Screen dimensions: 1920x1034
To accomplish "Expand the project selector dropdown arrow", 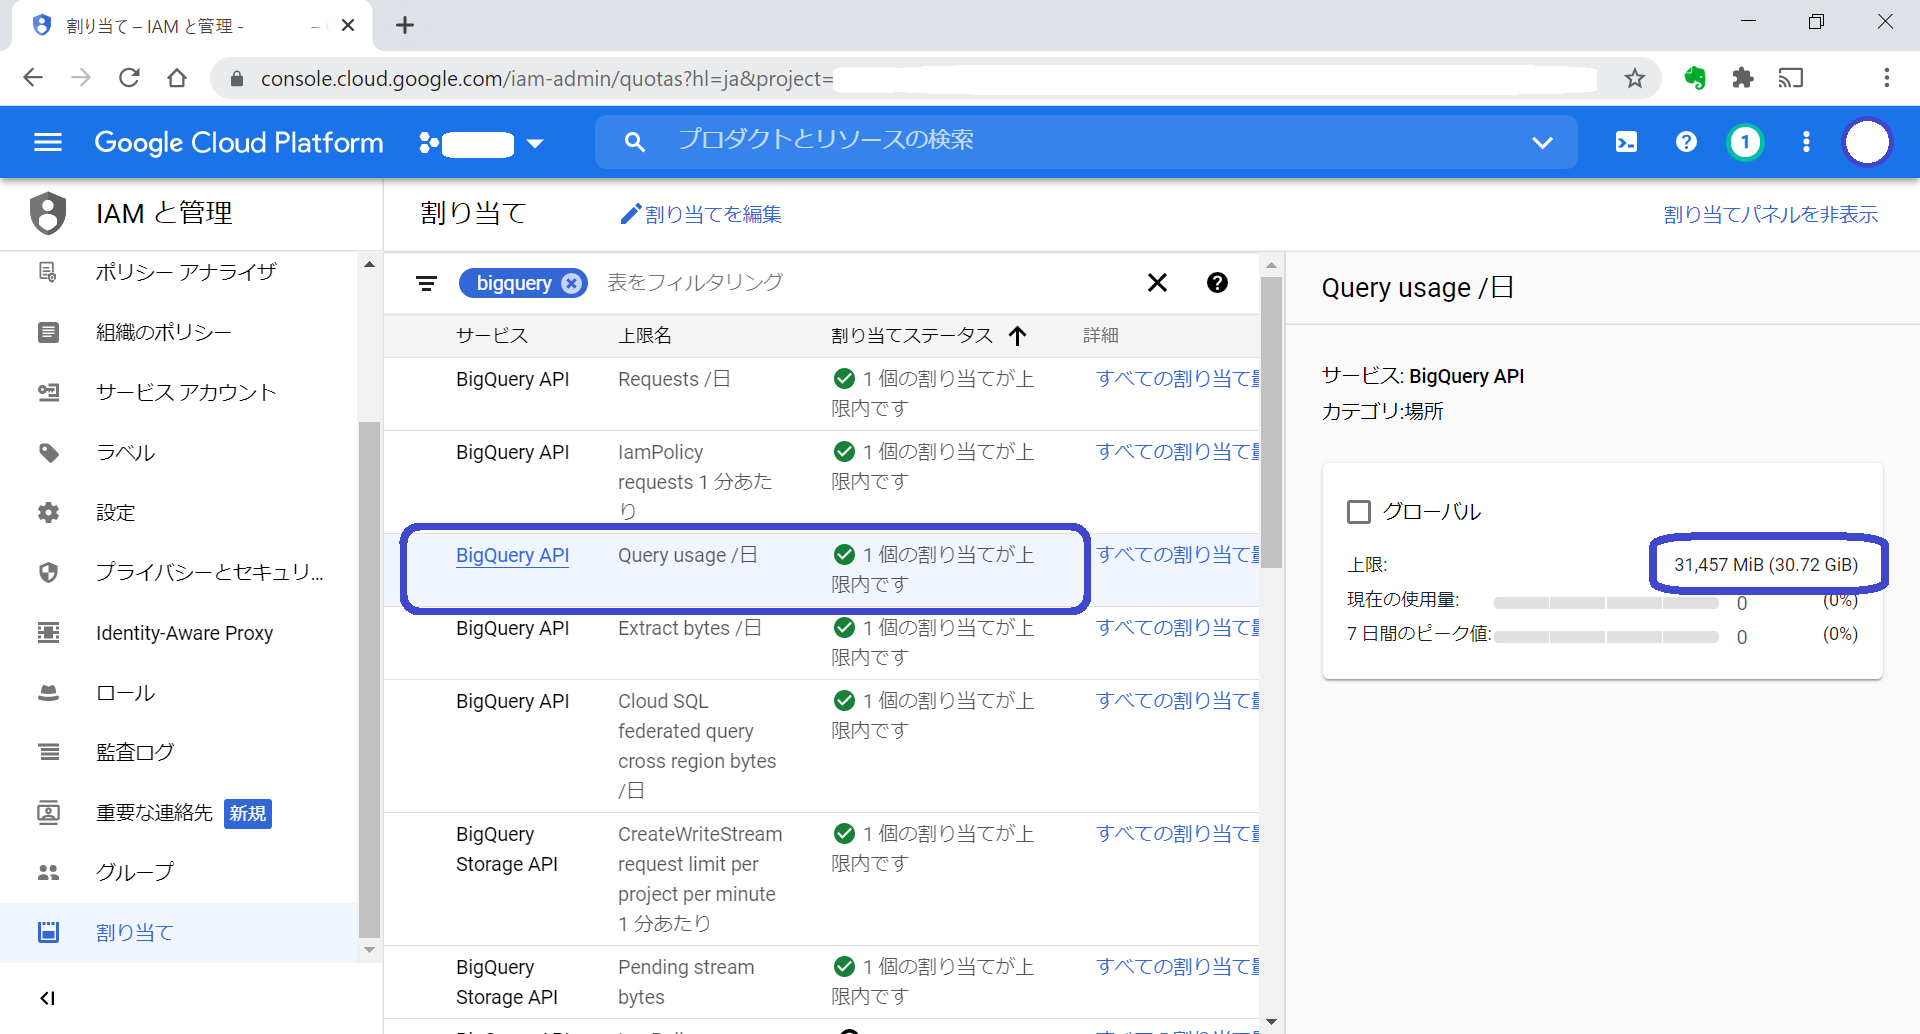I will 535,143.
